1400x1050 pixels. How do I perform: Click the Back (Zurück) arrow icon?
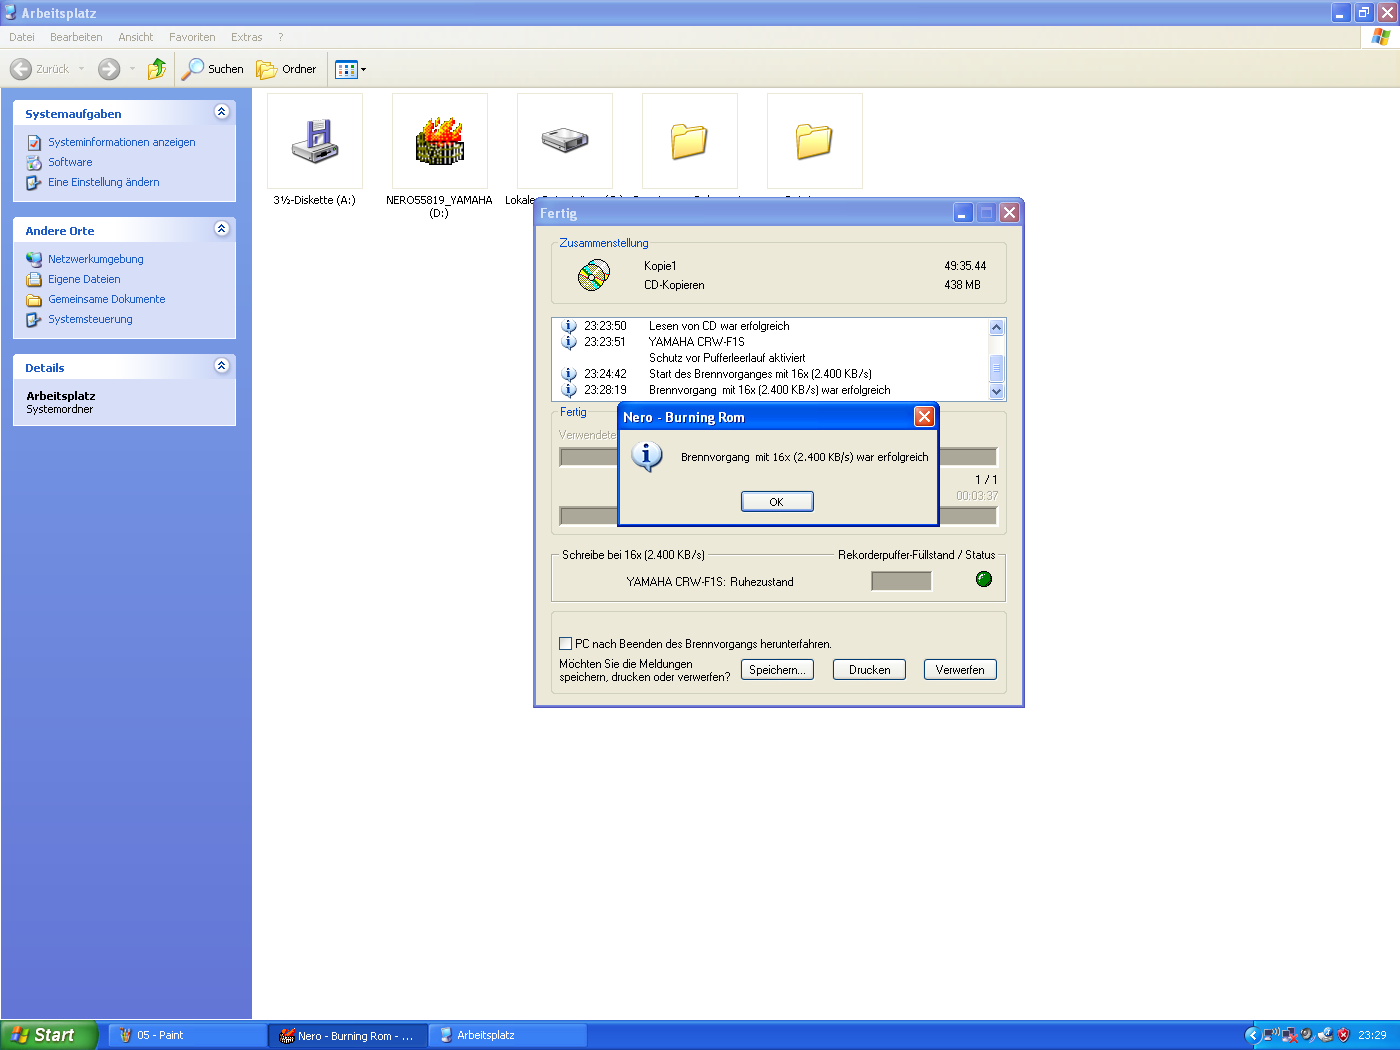point(20,69)
